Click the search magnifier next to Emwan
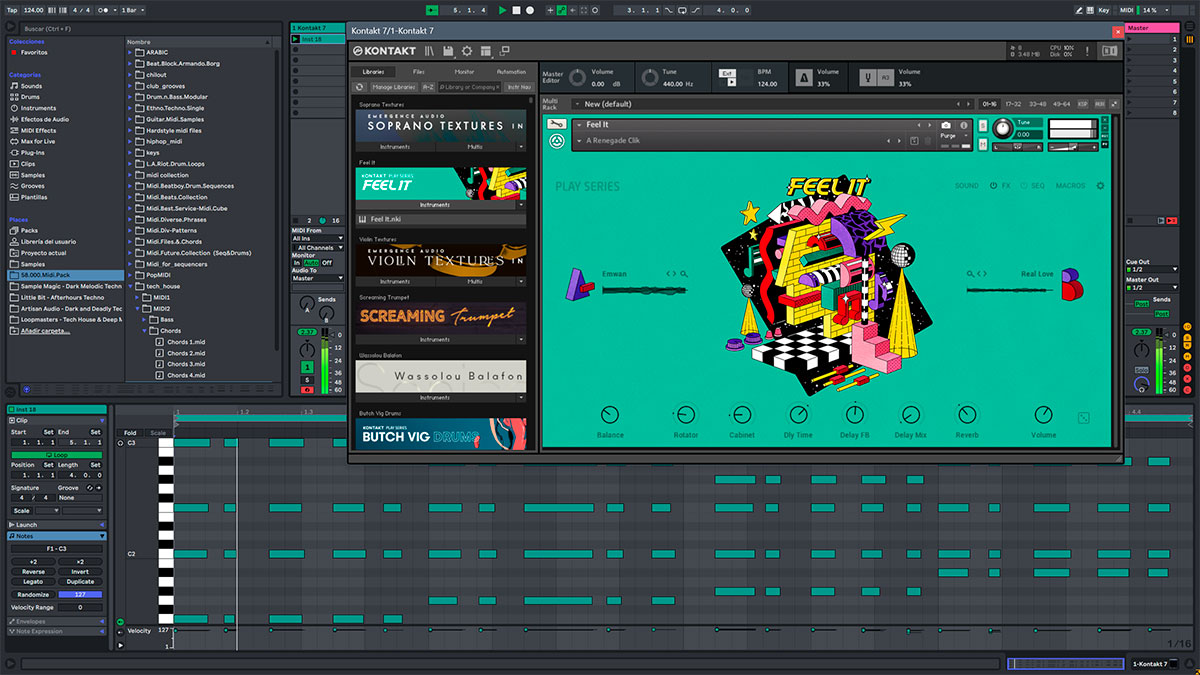 pos(684,274)
